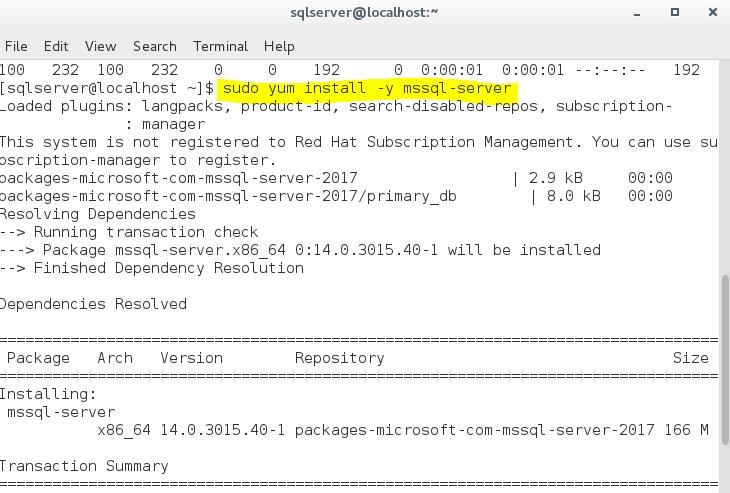Image resolution: width=730 pixels, height=493 pixels.
Task: Click the Size column header
Action: 690,358
